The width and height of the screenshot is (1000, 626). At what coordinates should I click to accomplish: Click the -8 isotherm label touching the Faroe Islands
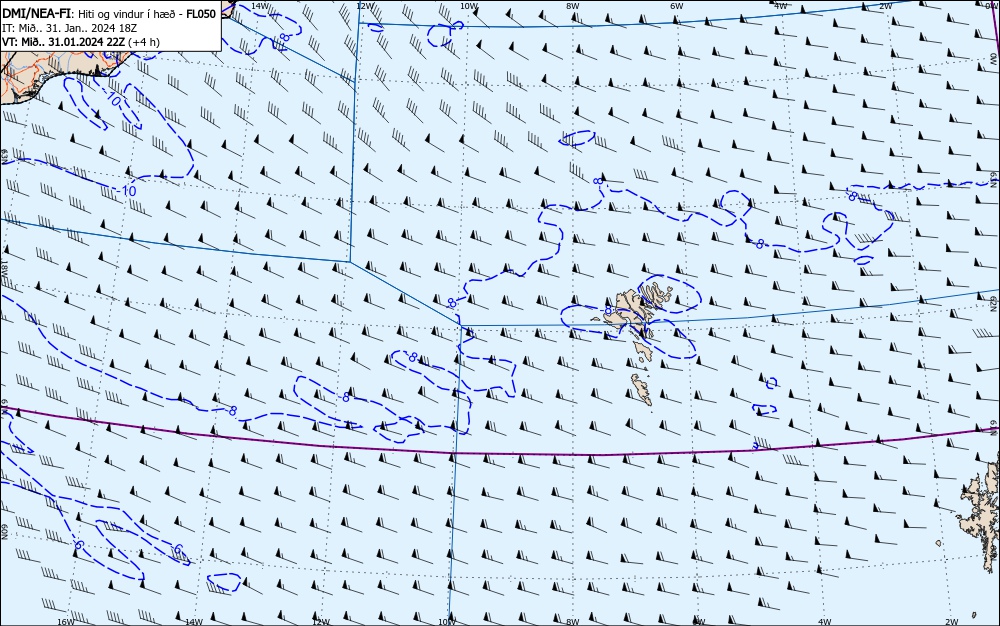[608, 310]
